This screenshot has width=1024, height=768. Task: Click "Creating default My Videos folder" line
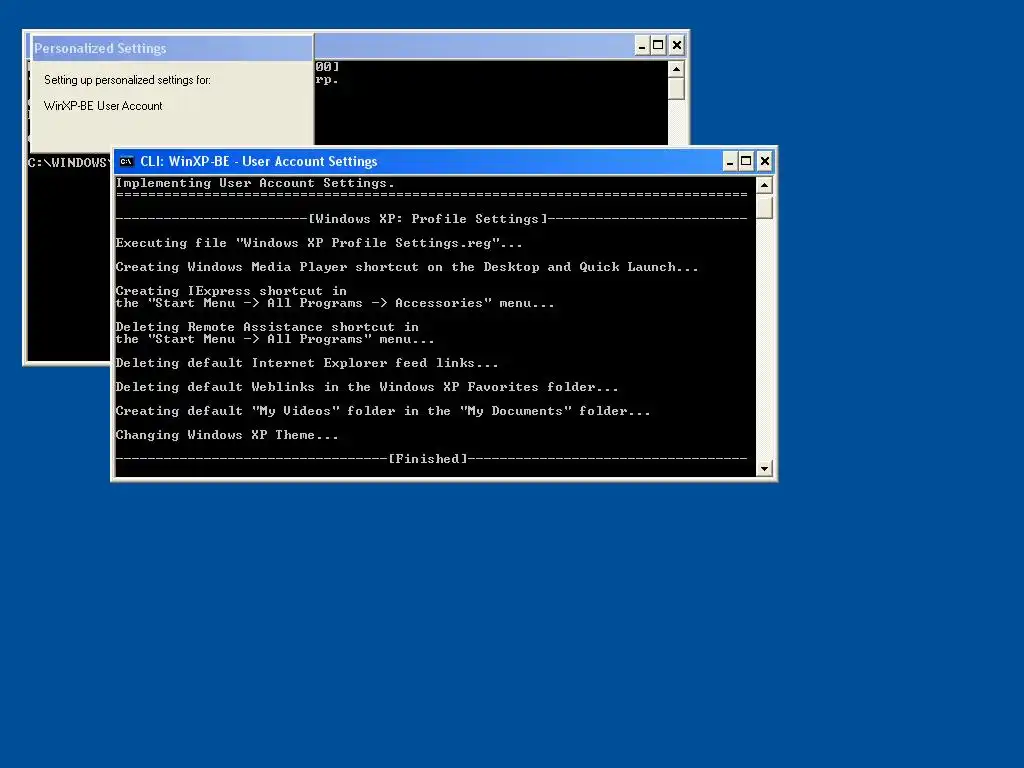(x=383, y=411)
